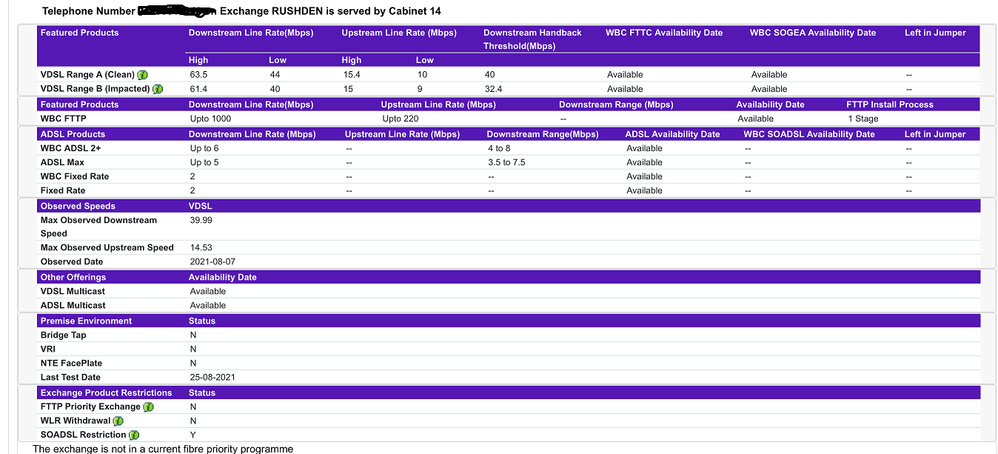Select the Last Test Date value 25-08-2021
The image size is (998, 454).
pyautogui.click(x=211, y=377)
